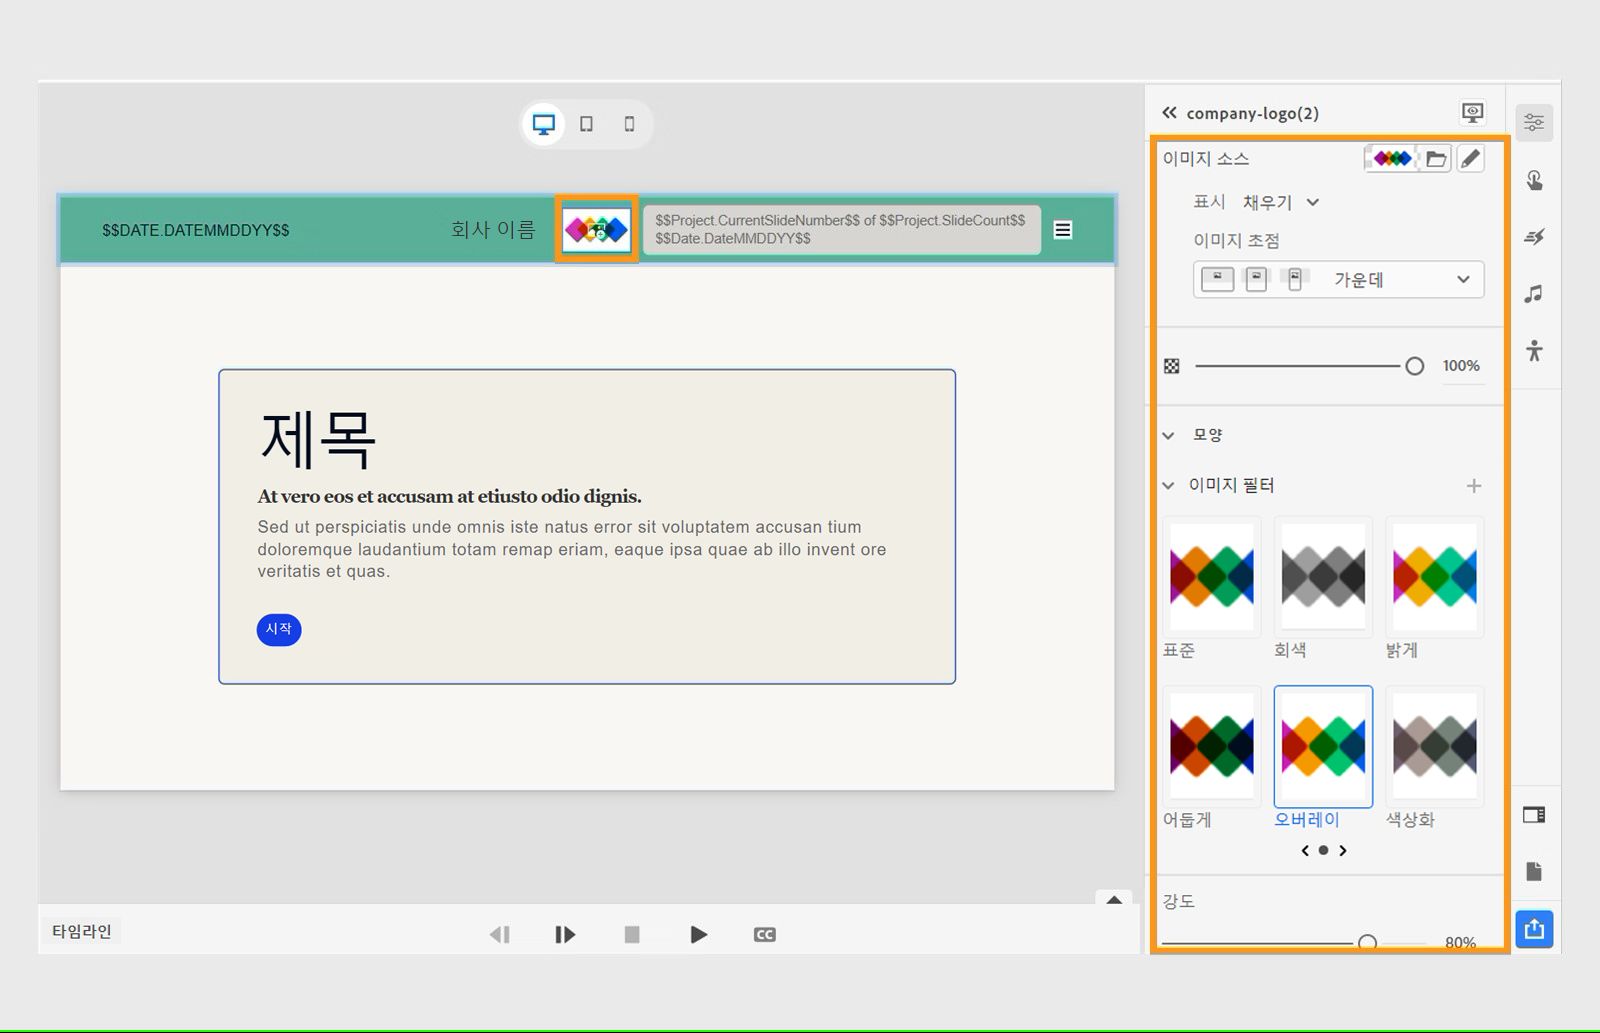Click the blue share export icon

[x=1535, y=928]
